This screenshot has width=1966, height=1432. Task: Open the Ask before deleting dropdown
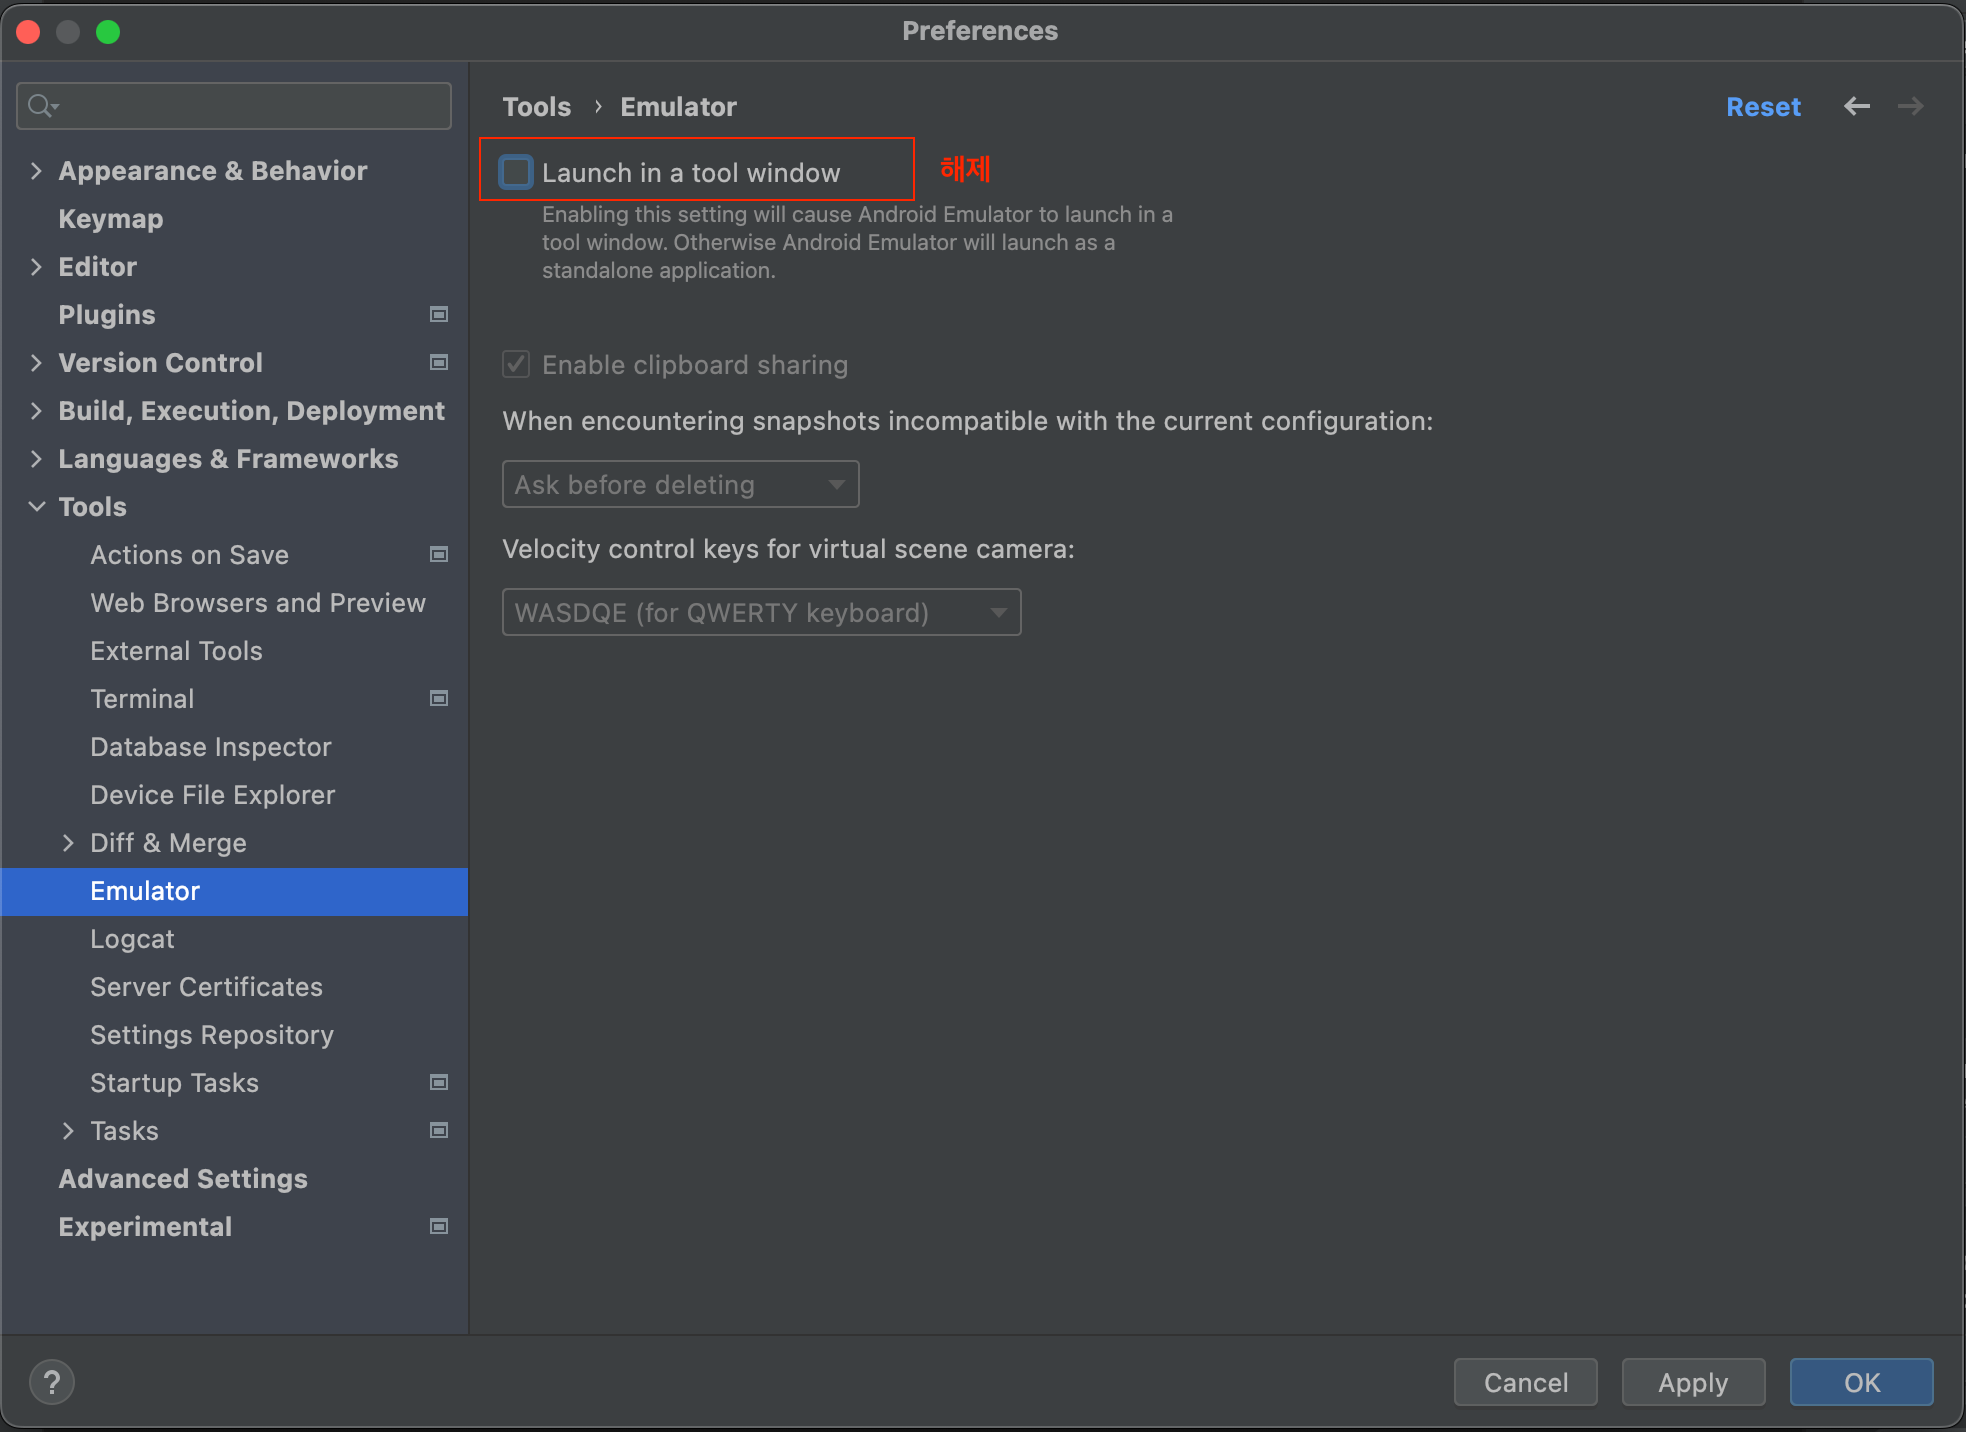[680, 484]
